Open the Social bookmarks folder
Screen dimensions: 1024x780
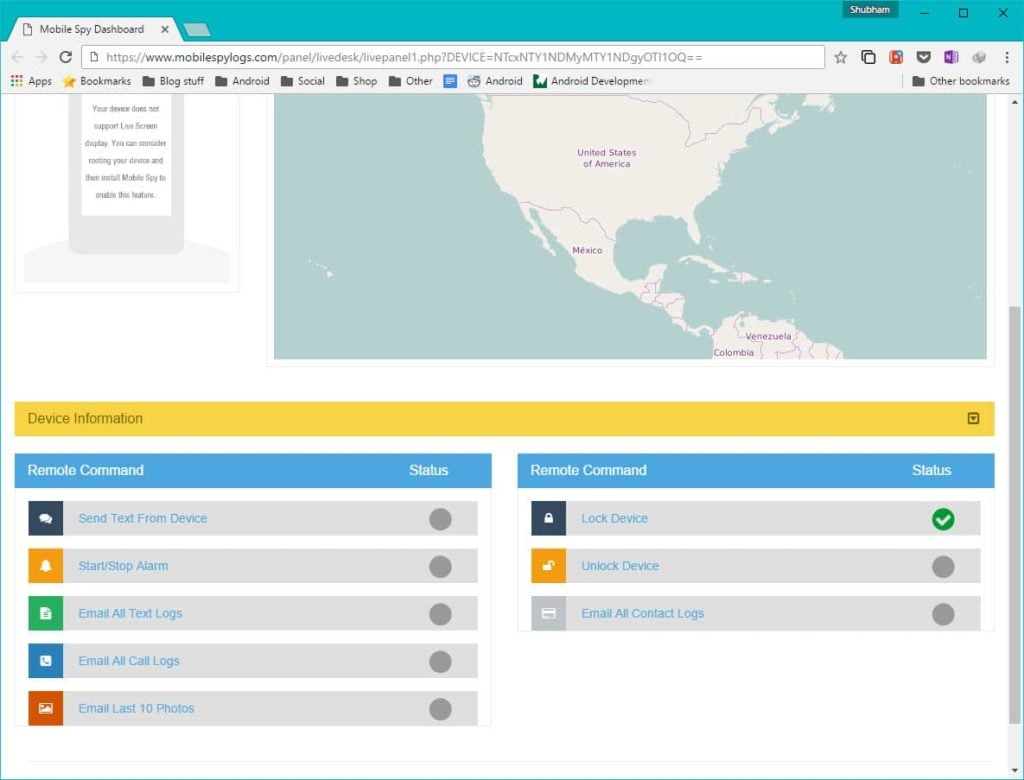pos(302,81)
